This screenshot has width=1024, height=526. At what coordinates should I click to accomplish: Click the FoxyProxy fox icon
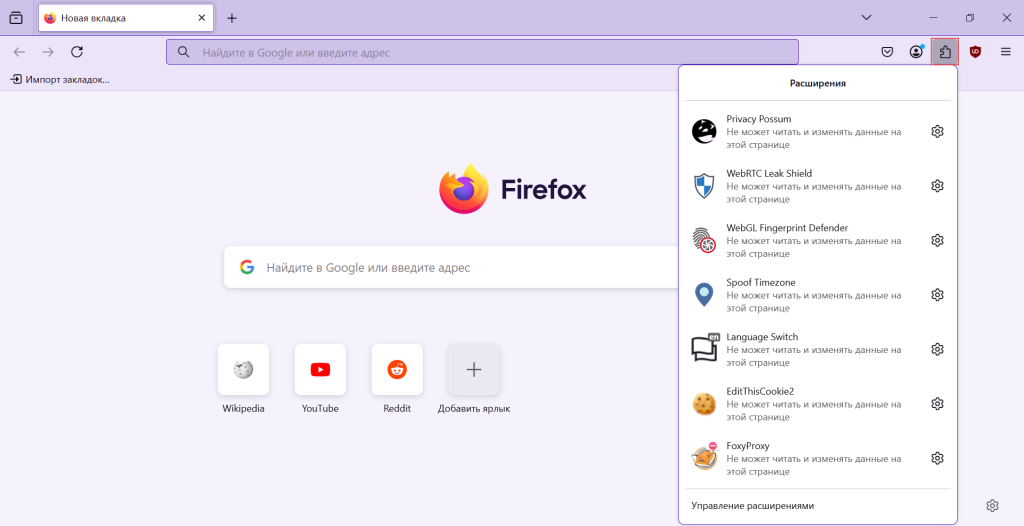coord(704,457)
